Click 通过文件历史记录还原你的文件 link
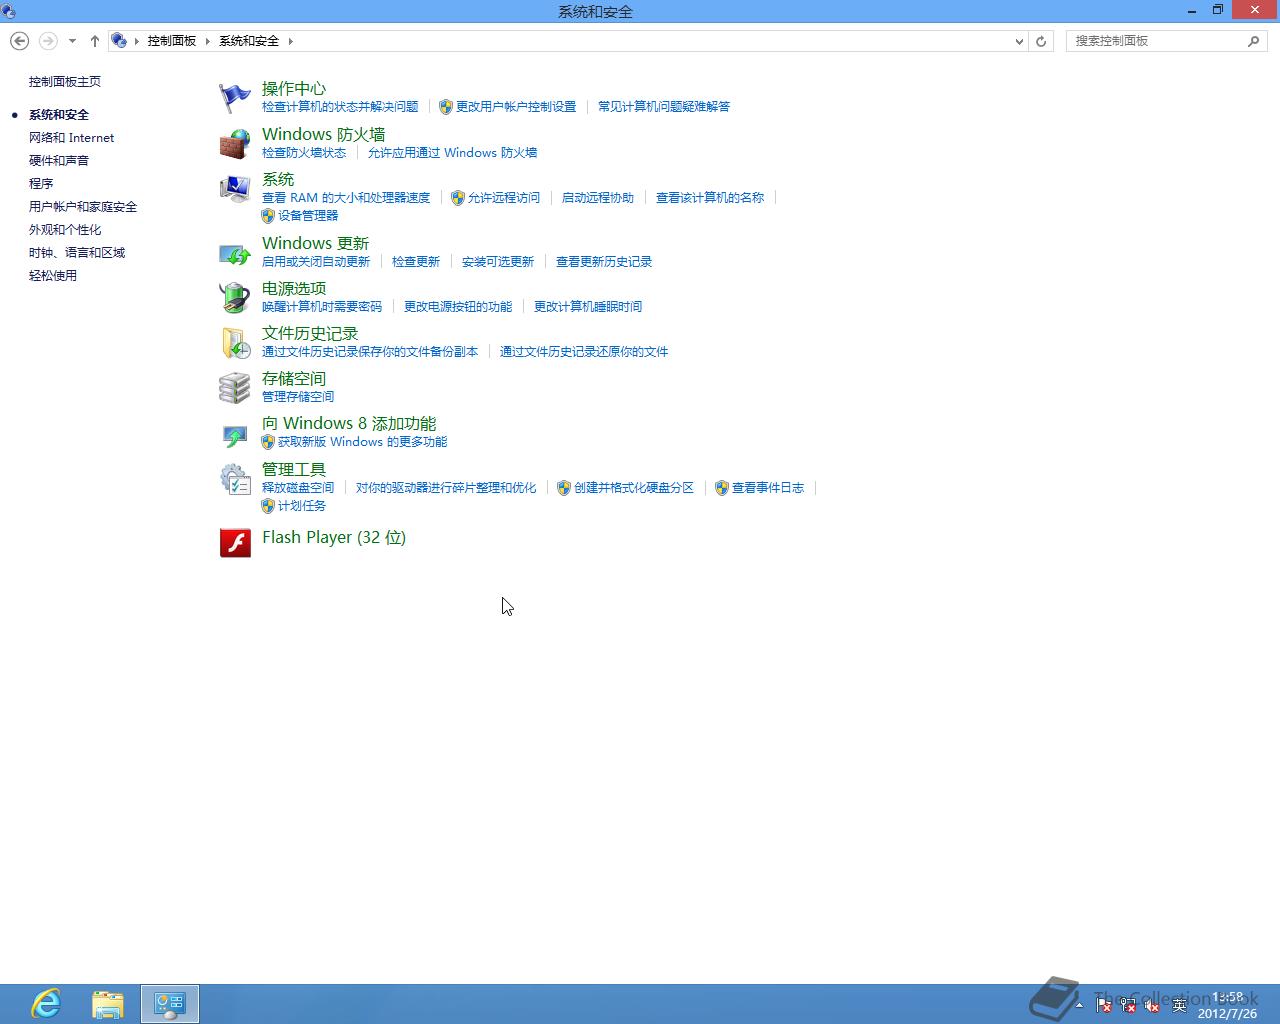The image size is (1280, 1024). 584,352
